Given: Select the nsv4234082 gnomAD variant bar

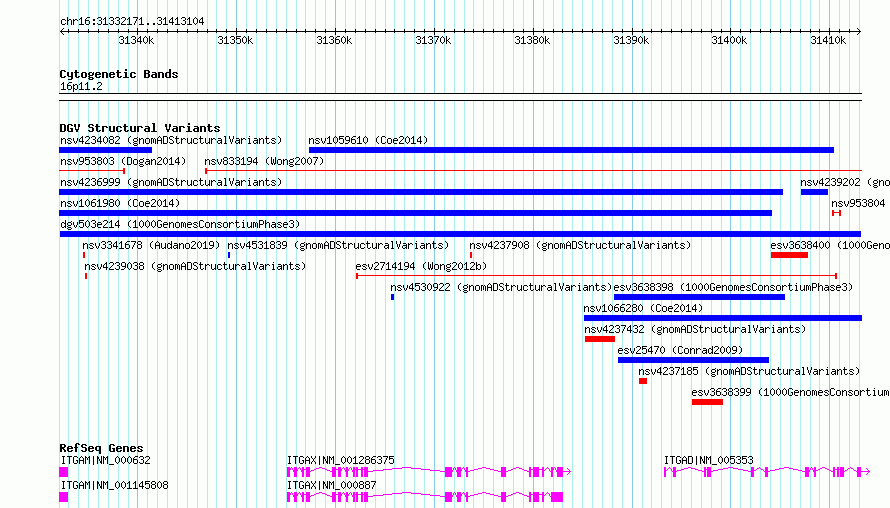Looking at the screenshot, I should [x=106, y=150].
